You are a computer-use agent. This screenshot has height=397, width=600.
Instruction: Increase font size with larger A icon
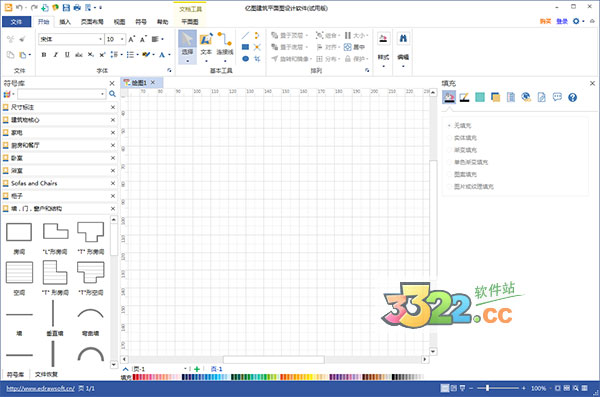point(131,39)
